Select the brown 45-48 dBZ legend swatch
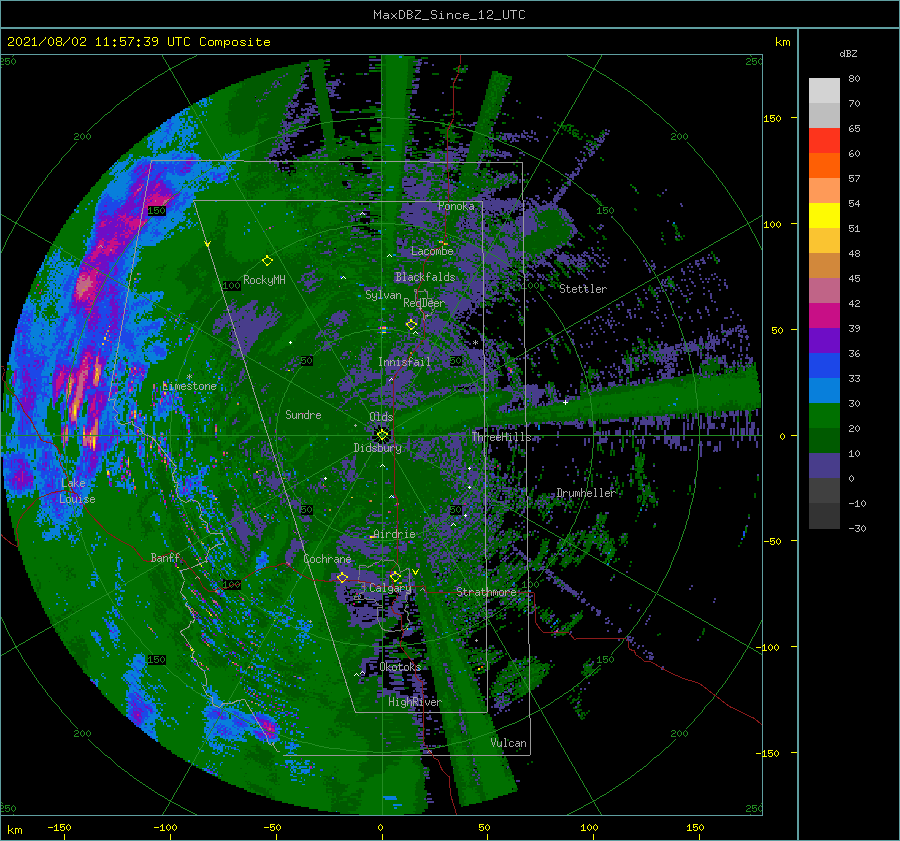Viewport: 900px width, 841px height. click(x=824, y=265)
